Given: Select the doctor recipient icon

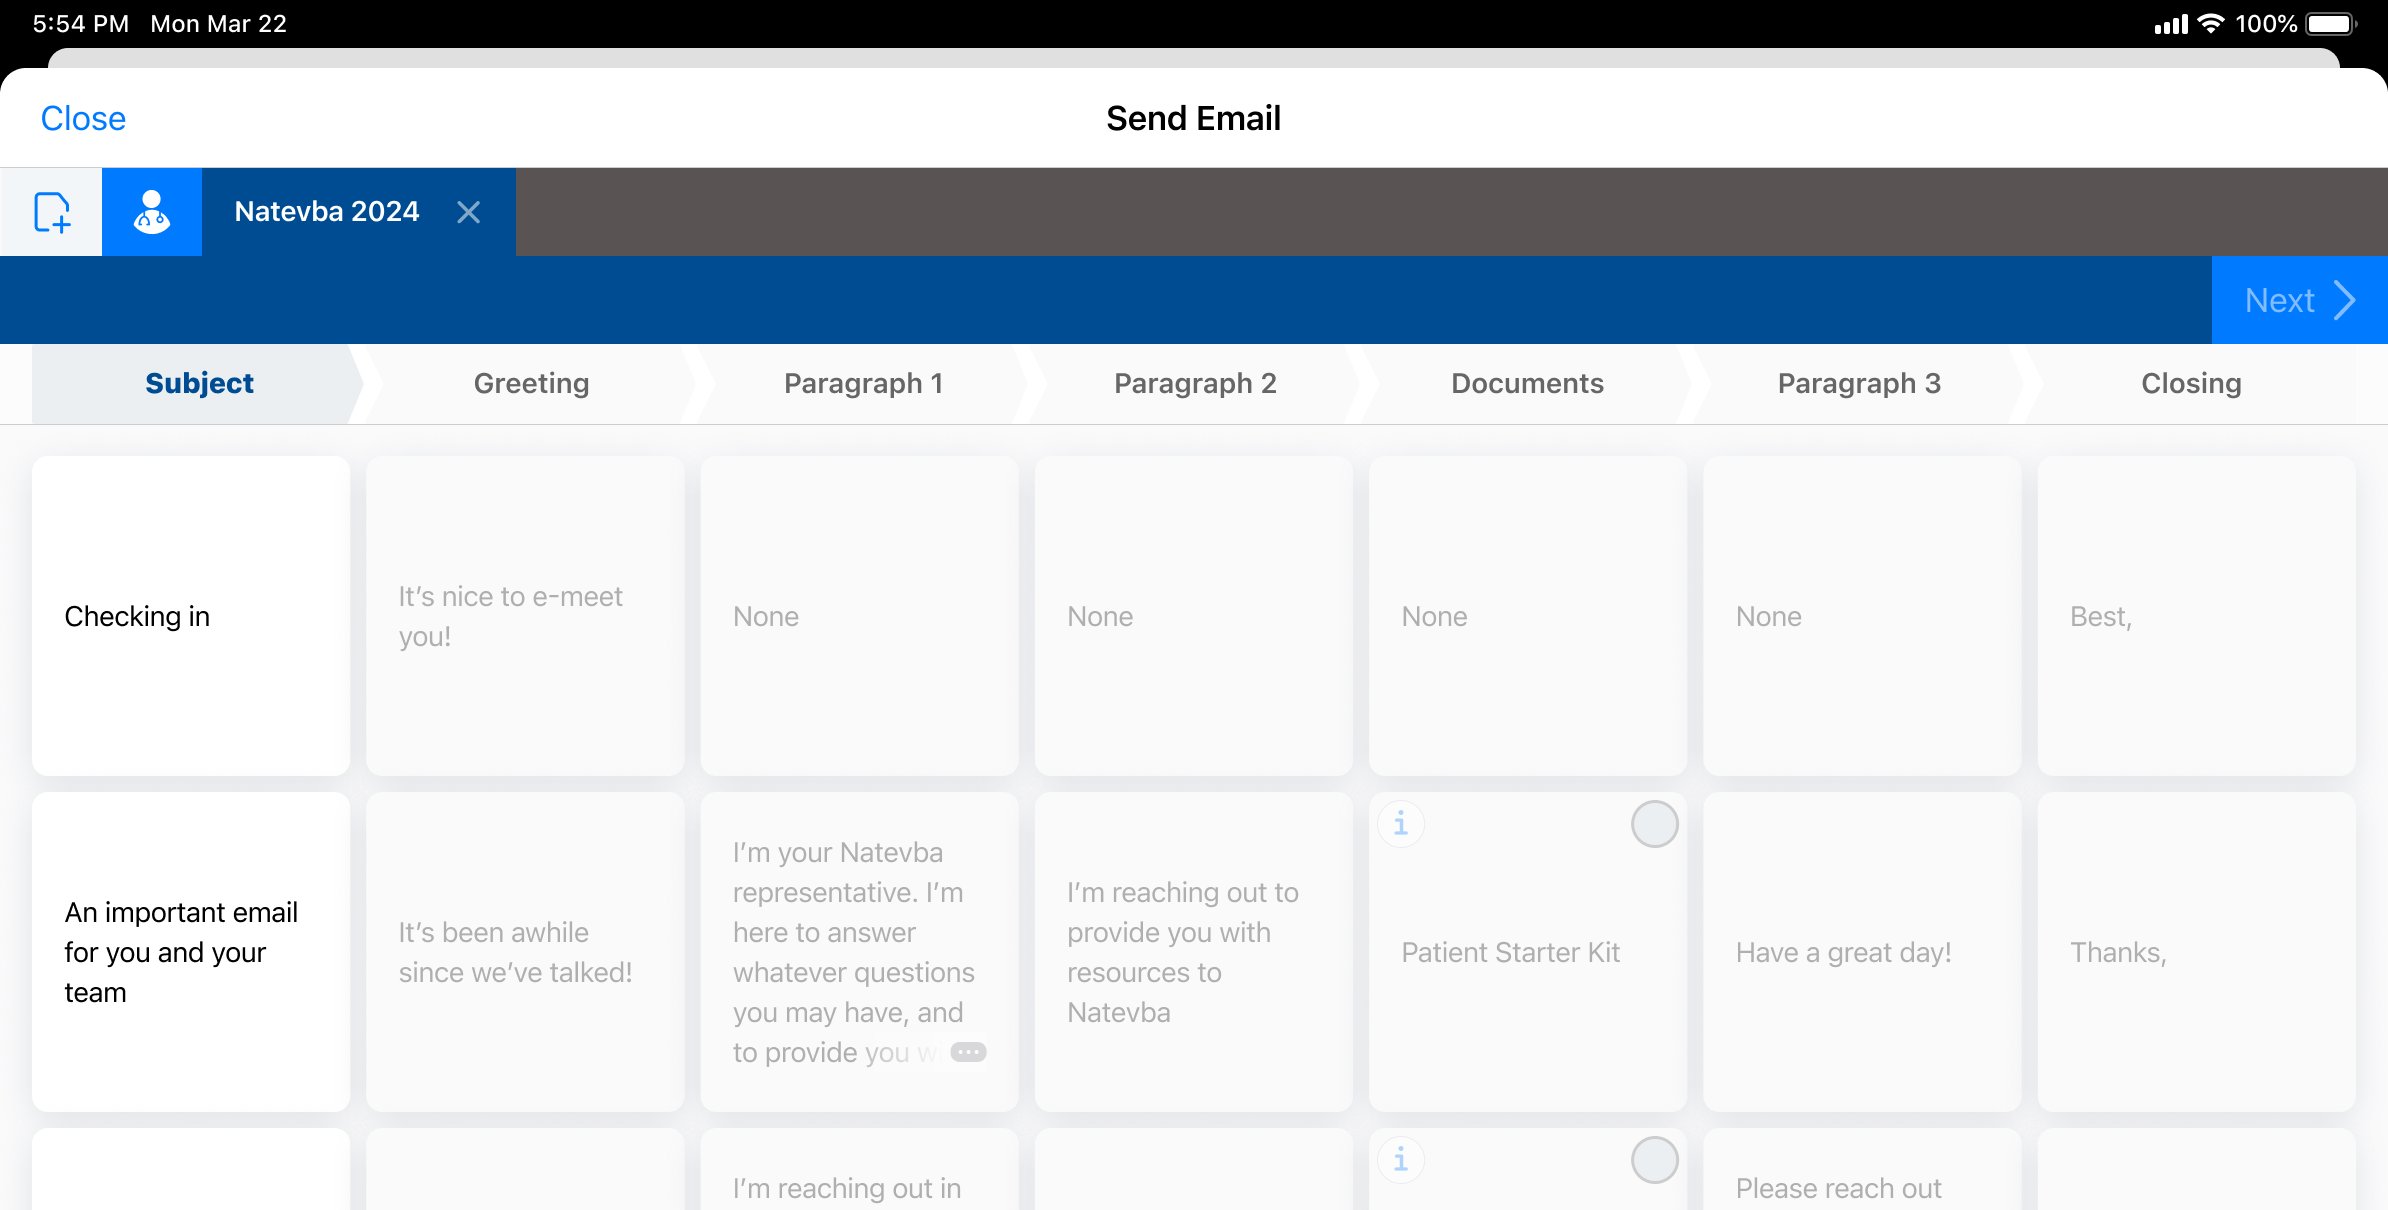Looking at the screenshot, I should click(152, 212).
